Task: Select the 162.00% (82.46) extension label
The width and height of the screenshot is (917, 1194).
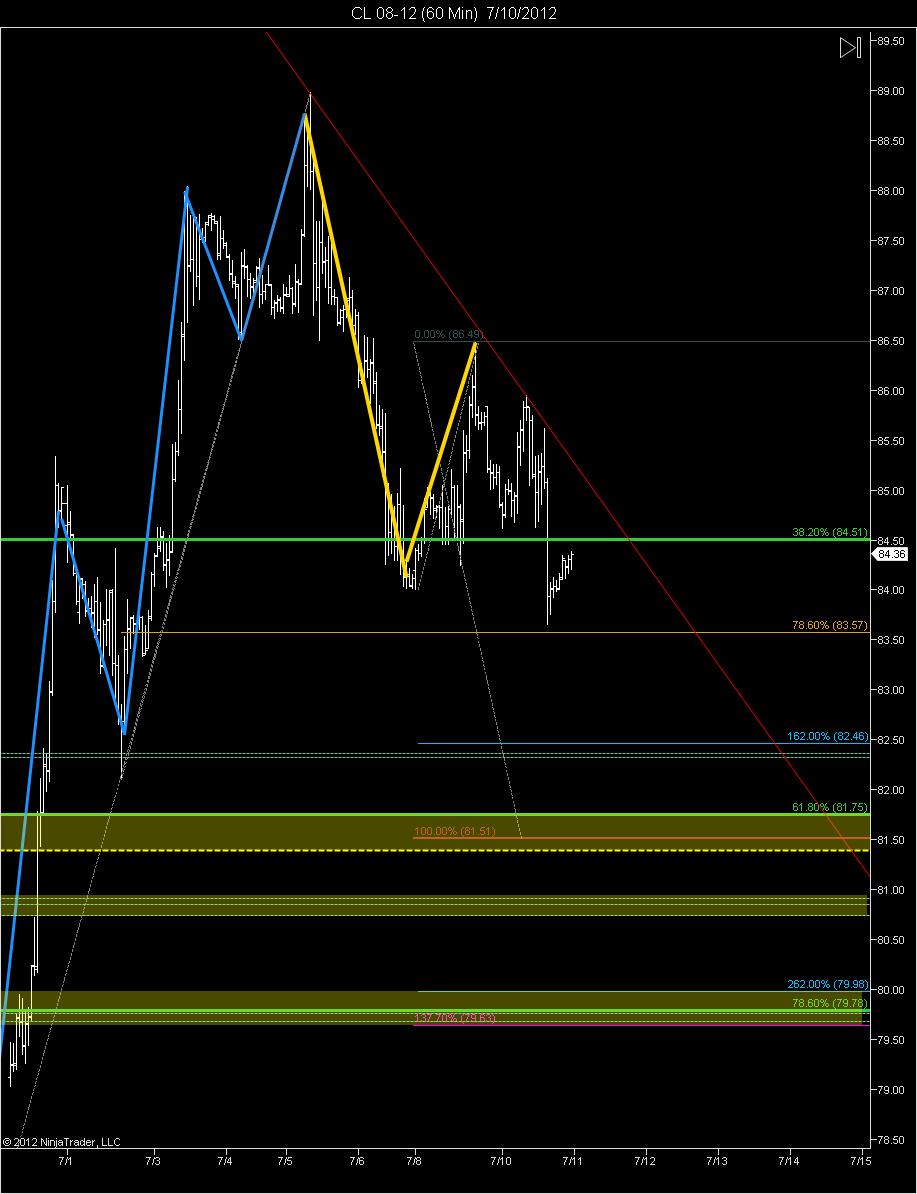Action: click(827, 736)
